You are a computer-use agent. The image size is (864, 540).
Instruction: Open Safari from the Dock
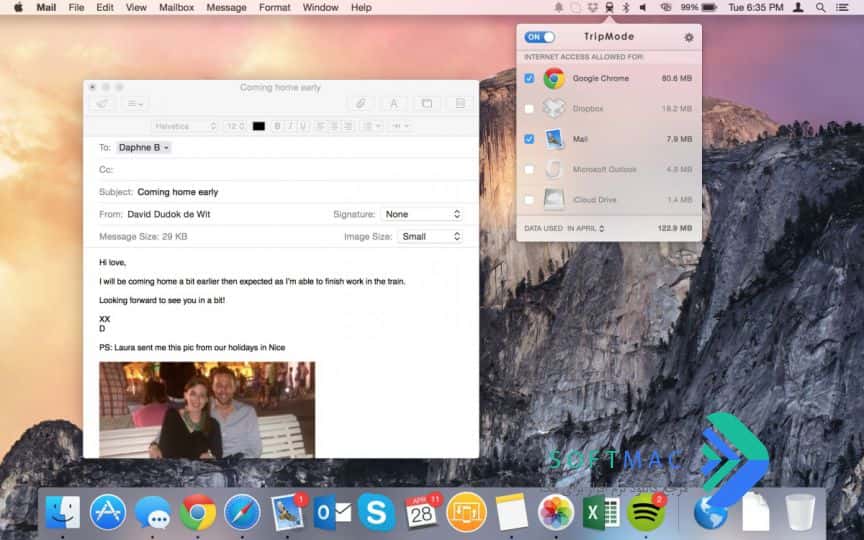click(242, 512)
